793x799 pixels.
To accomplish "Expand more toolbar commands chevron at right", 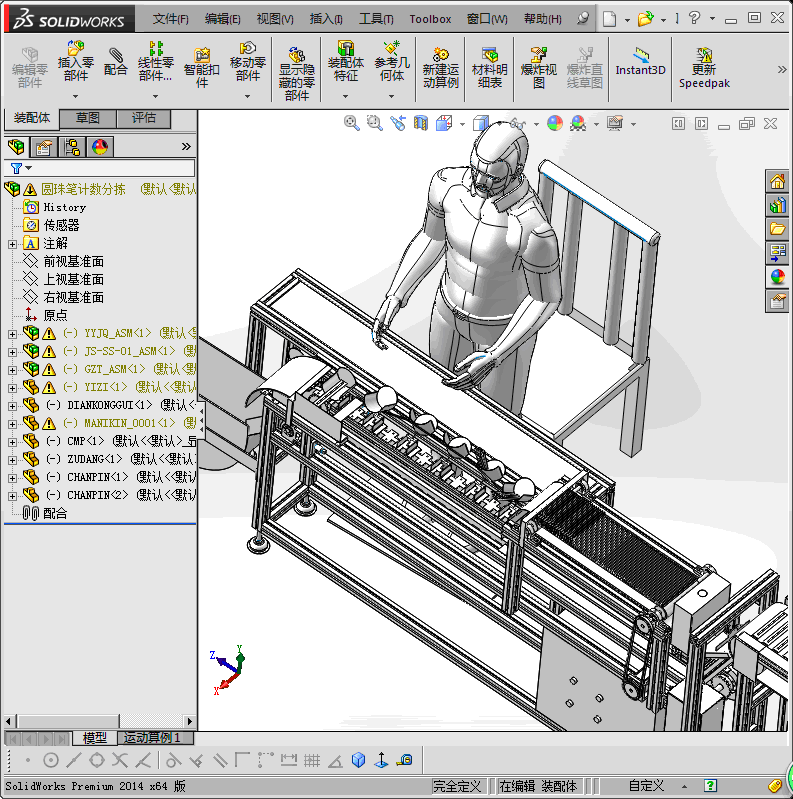I will [x=782, y=69].
